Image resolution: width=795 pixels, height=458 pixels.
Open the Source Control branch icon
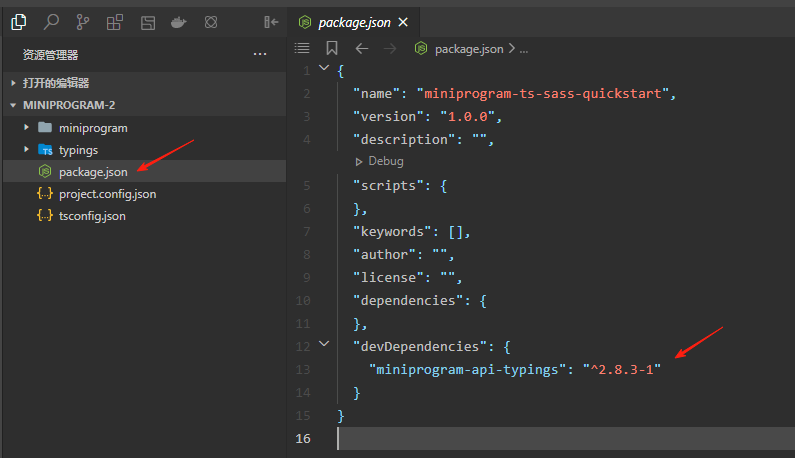(83, 22)
